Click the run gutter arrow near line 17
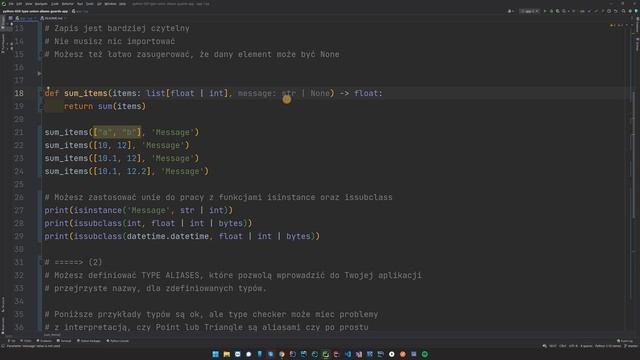This screenshot has width=640, height=360. click(x=40, y=73)
